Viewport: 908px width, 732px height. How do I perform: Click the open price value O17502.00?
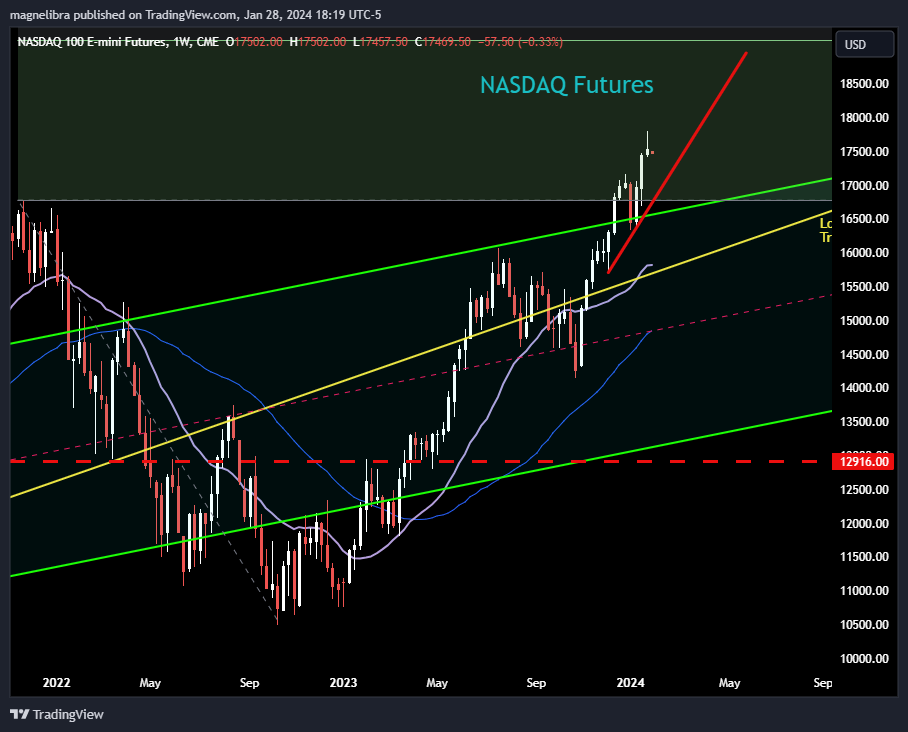(254, 42)
